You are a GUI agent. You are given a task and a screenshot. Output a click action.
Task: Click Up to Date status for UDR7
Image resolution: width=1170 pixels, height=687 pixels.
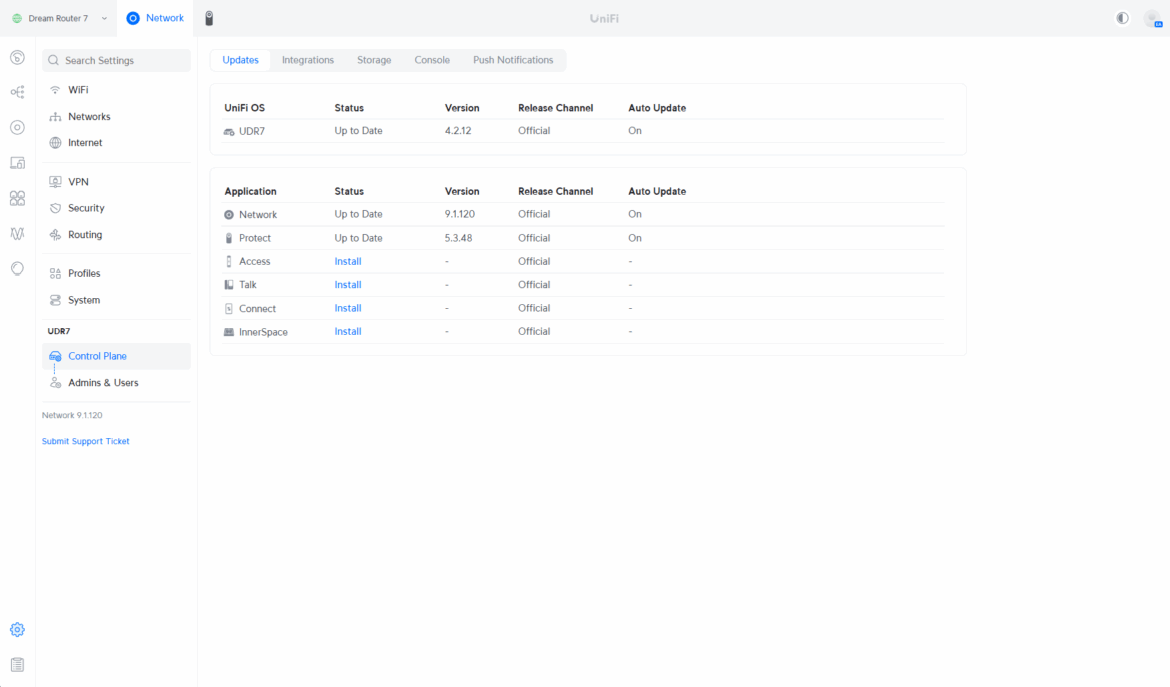coord(358,131)
